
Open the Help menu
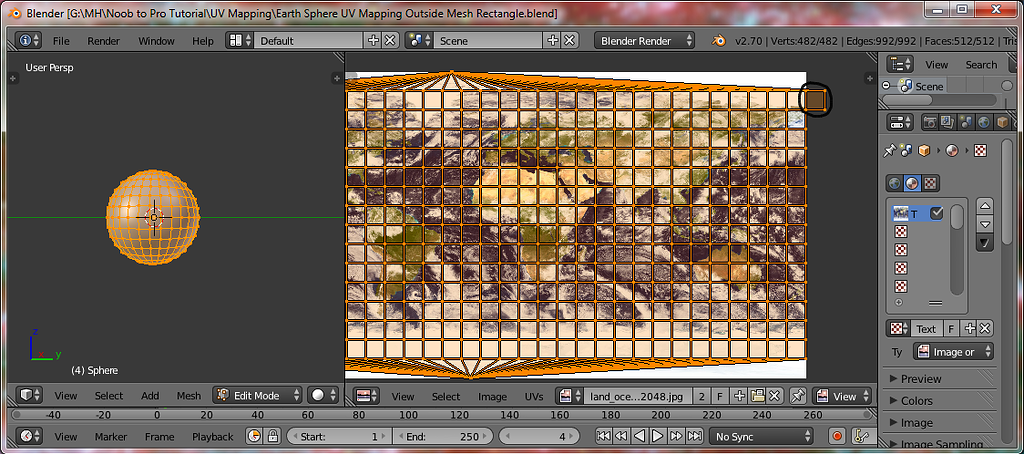pos(202,41)
